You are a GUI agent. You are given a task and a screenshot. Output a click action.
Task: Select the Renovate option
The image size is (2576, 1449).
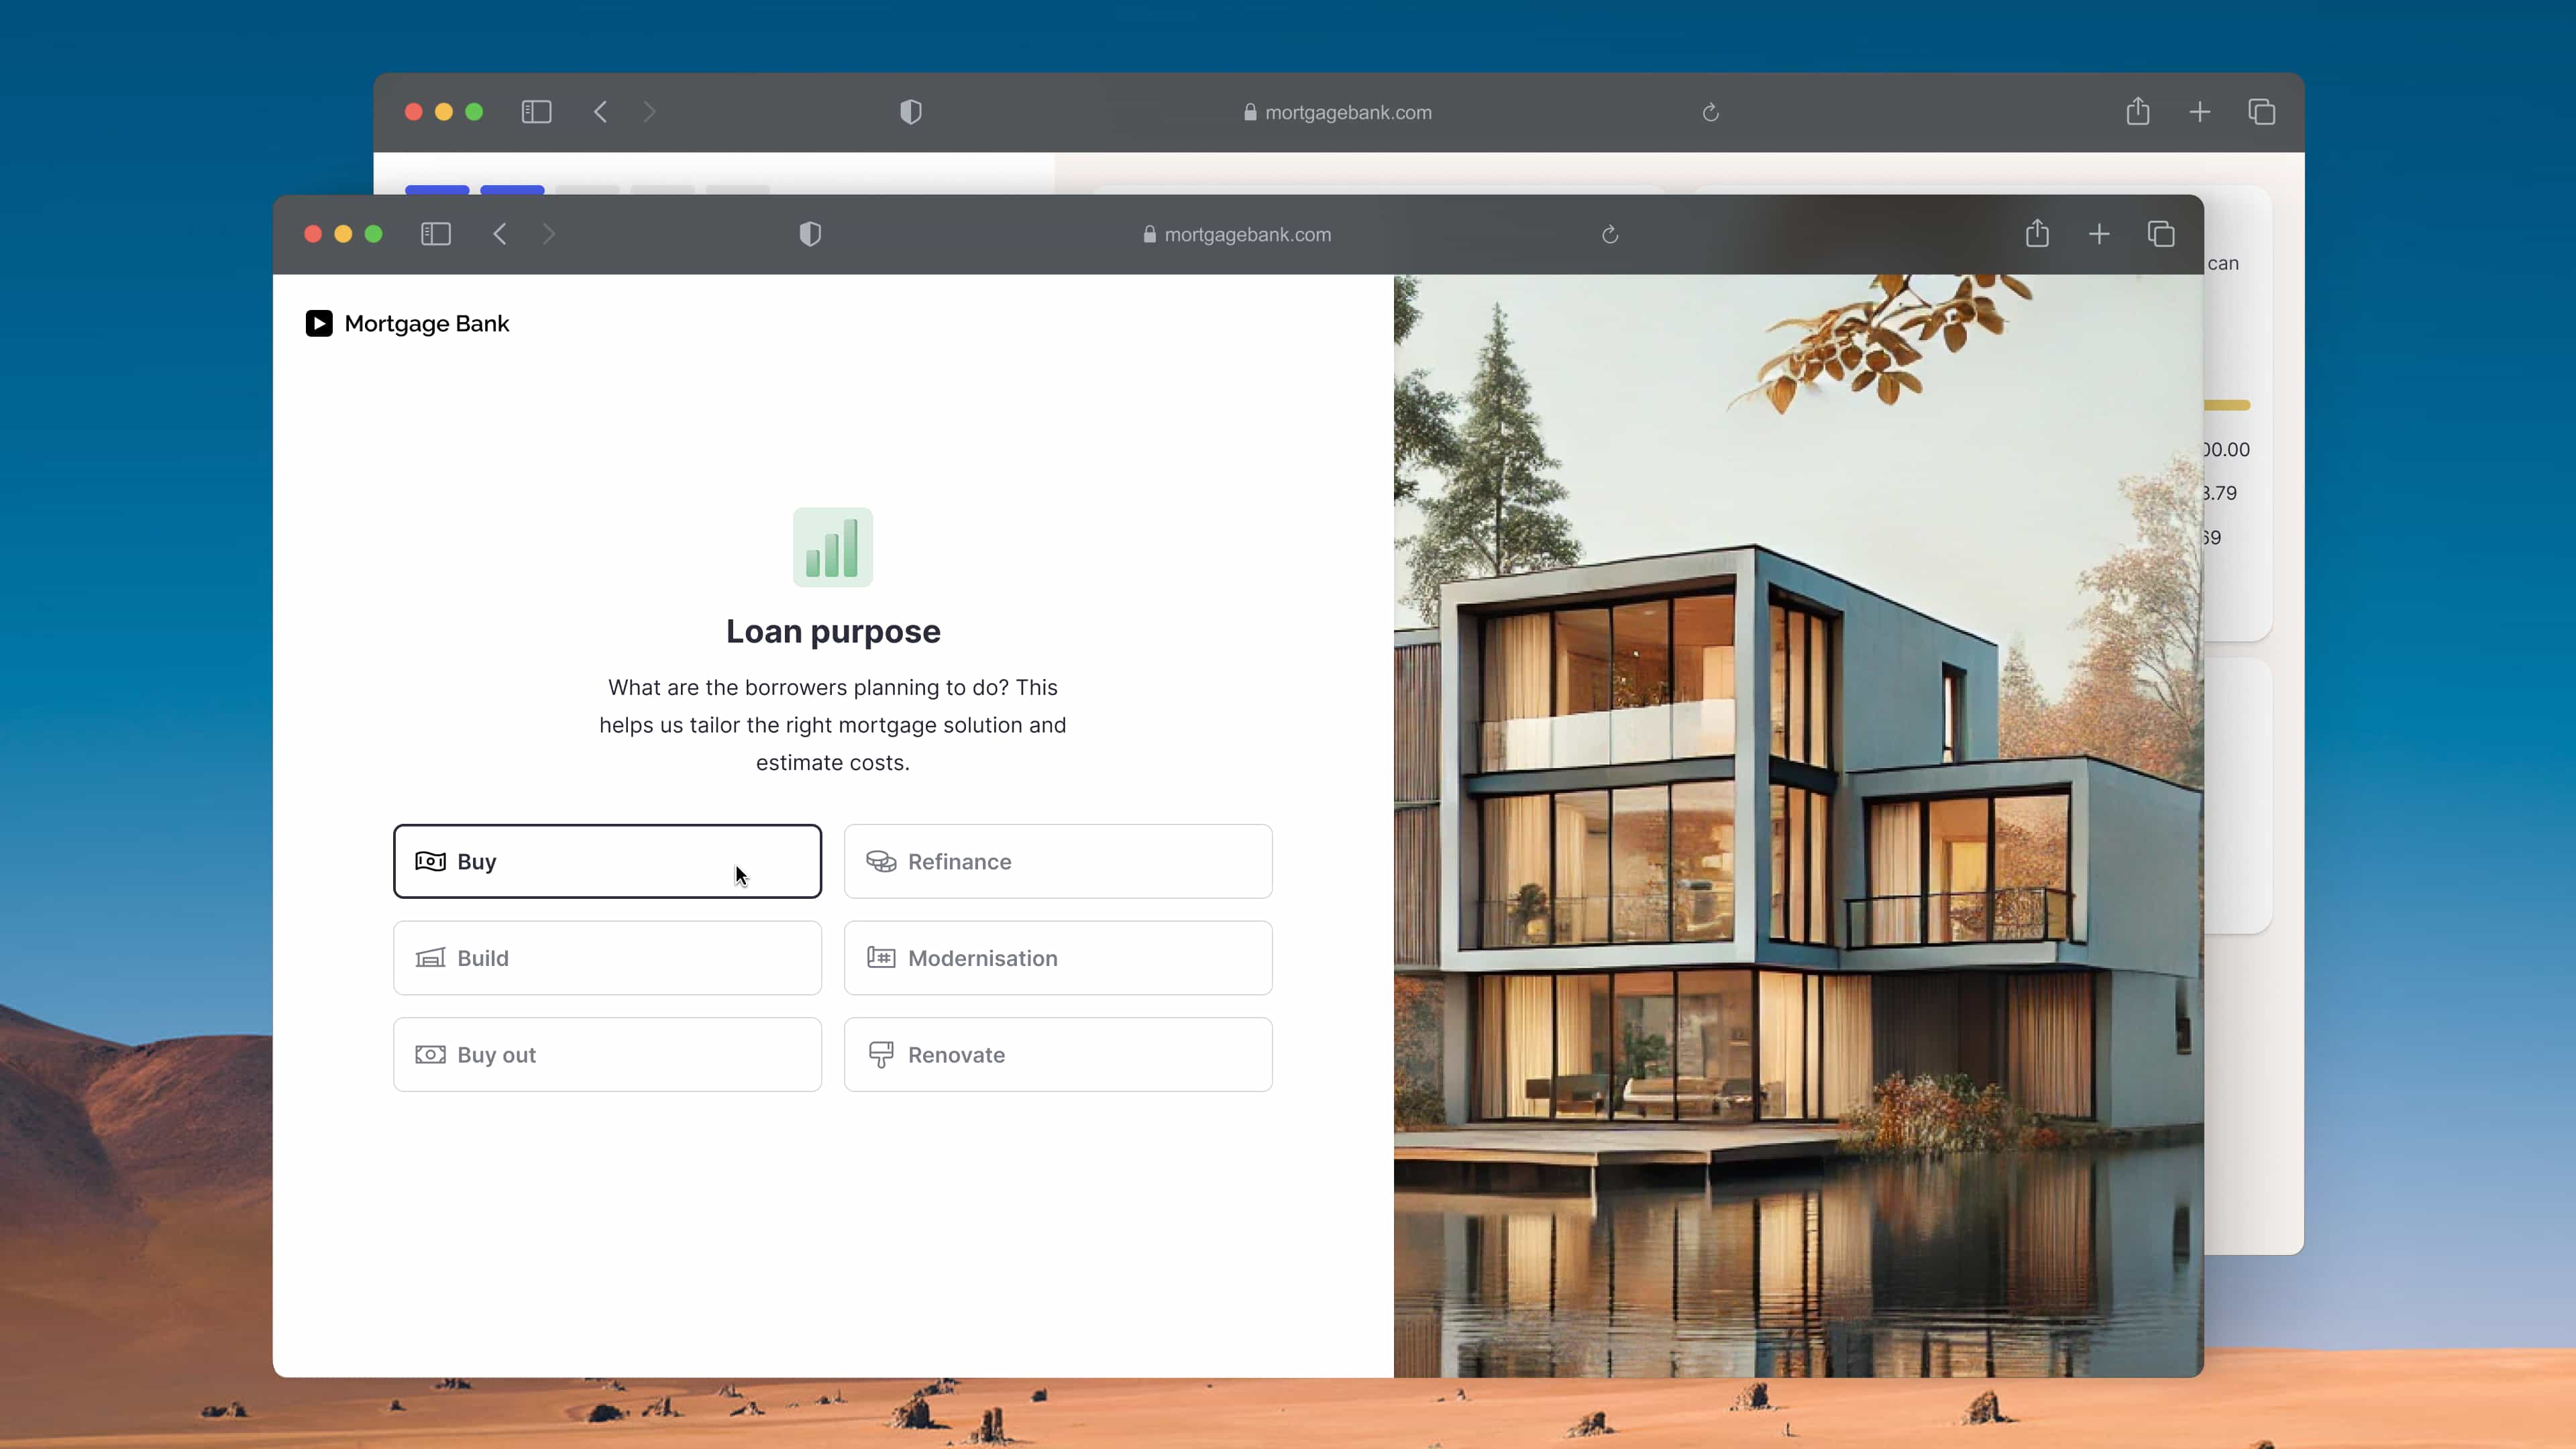(x=1058, y=1055)
